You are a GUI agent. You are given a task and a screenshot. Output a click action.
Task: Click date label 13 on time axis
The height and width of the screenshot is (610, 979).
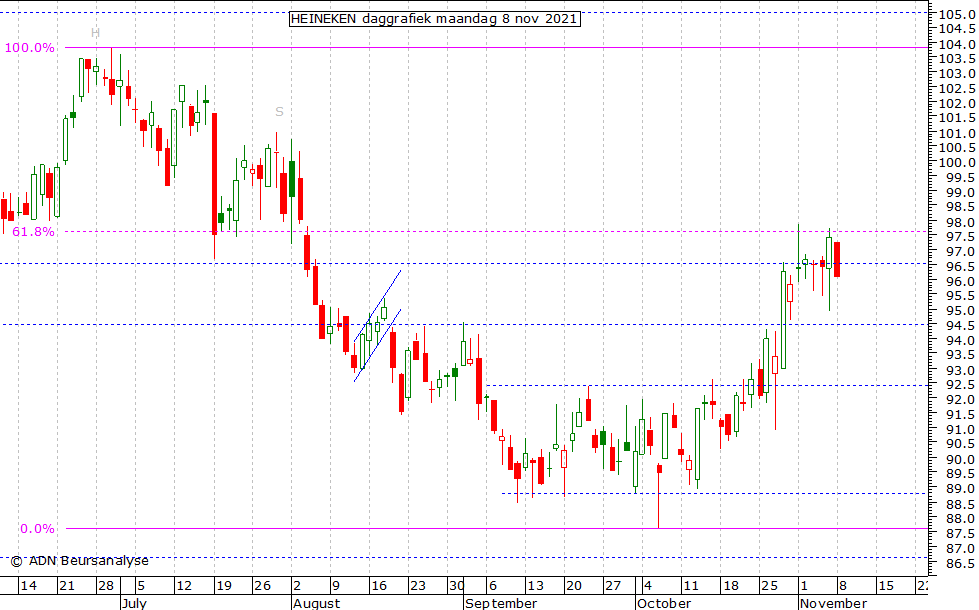[x=536, y=586]
